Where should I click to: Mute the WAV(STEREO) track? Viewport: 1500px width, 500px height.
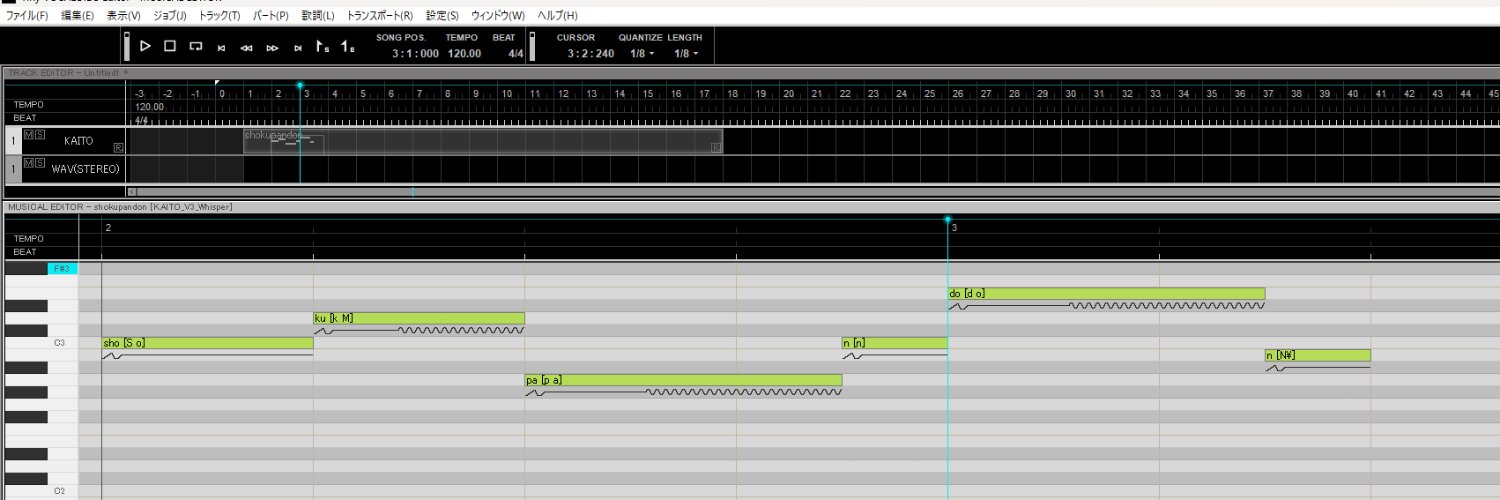[27, 161]
